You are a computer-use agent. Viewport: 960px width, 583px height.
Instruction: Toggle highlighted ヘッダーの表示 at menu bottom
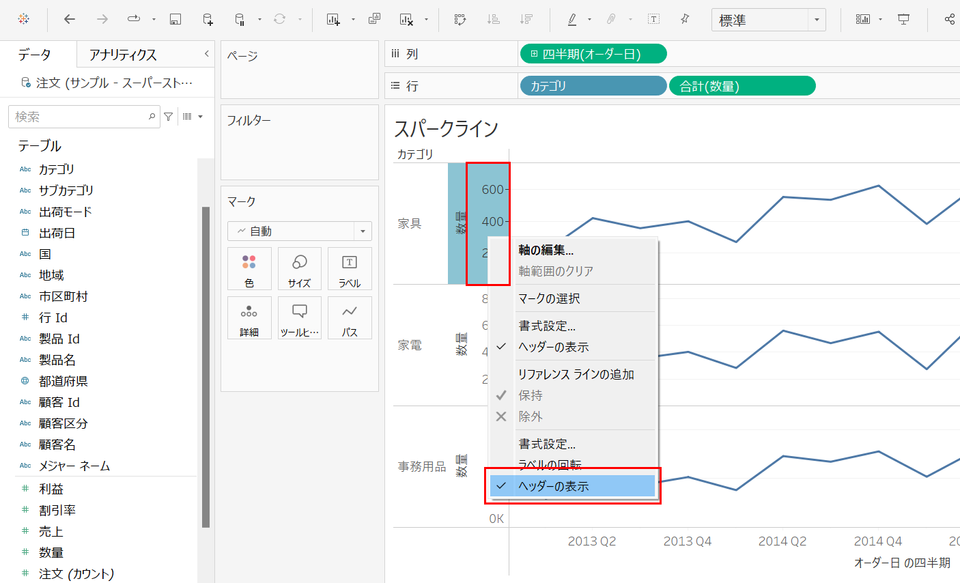pos(572,486)
